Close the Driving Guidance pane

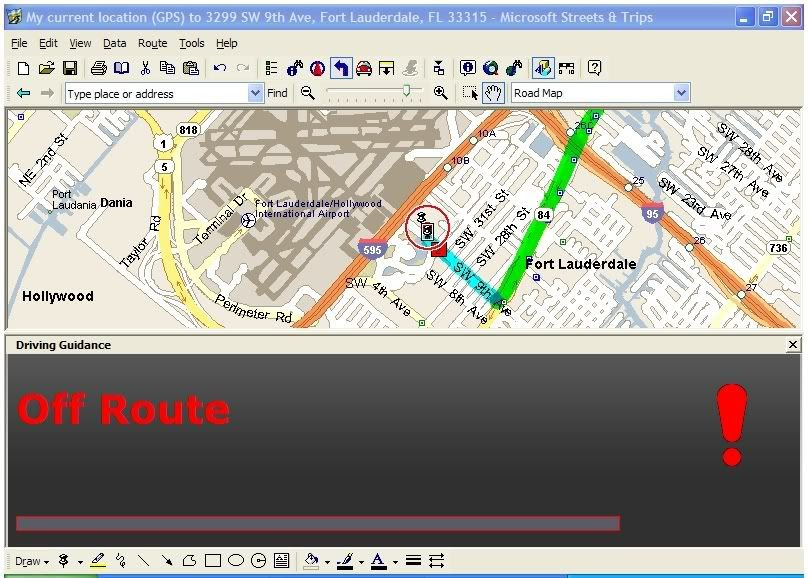pos(793,345)
